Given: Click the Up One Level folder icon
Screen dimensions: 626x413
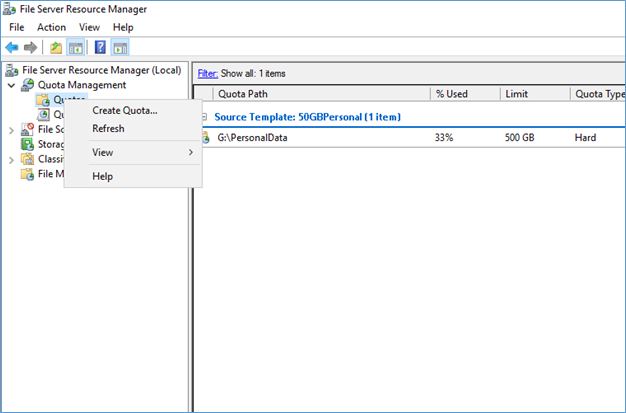Looking at the screenshot, I should click(56, 47).
